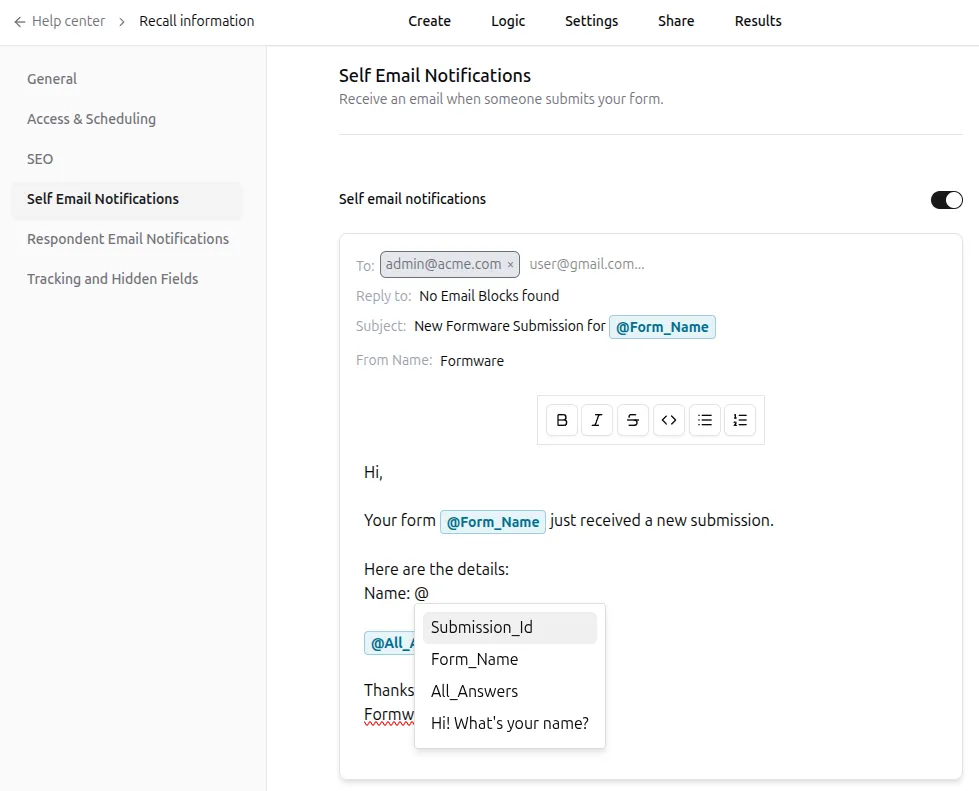Screen dimensions: 979x791
Task: Select the Italic formatting icon
Action: (x=597, y=420)
